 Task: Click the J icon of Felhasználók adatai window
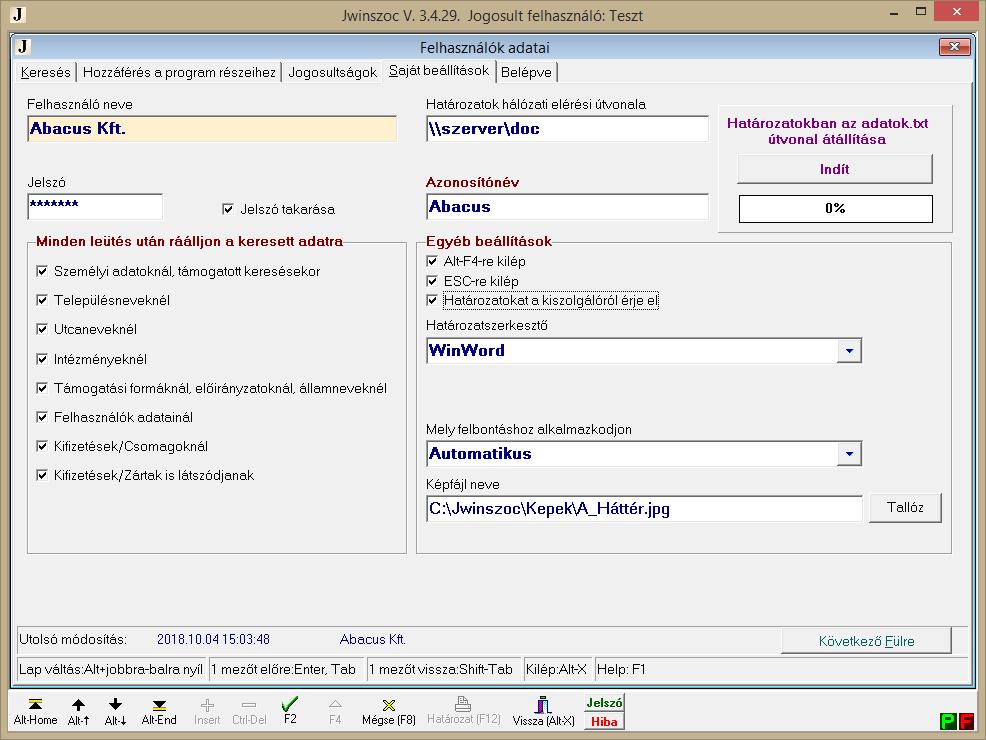pos(23,47)
